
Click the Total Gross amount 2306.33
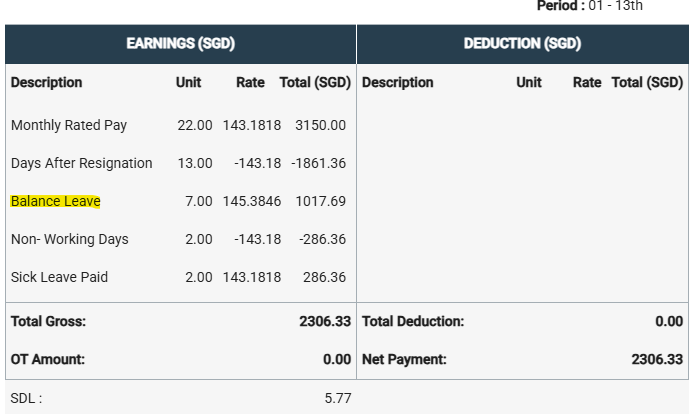pyautogui.click(x=324, y=321)
